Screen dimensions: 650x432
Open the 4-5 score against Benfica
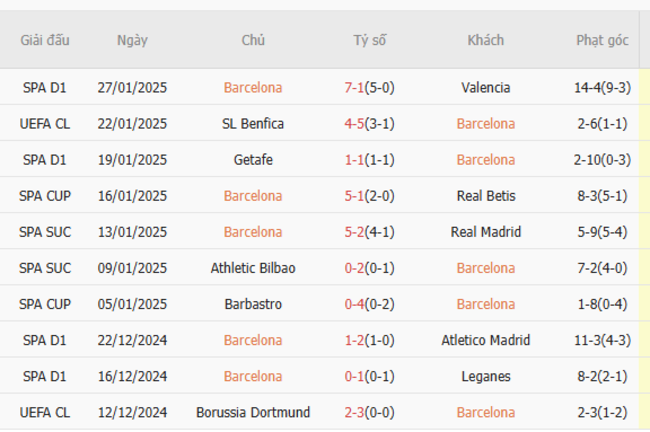click(354, 124)
